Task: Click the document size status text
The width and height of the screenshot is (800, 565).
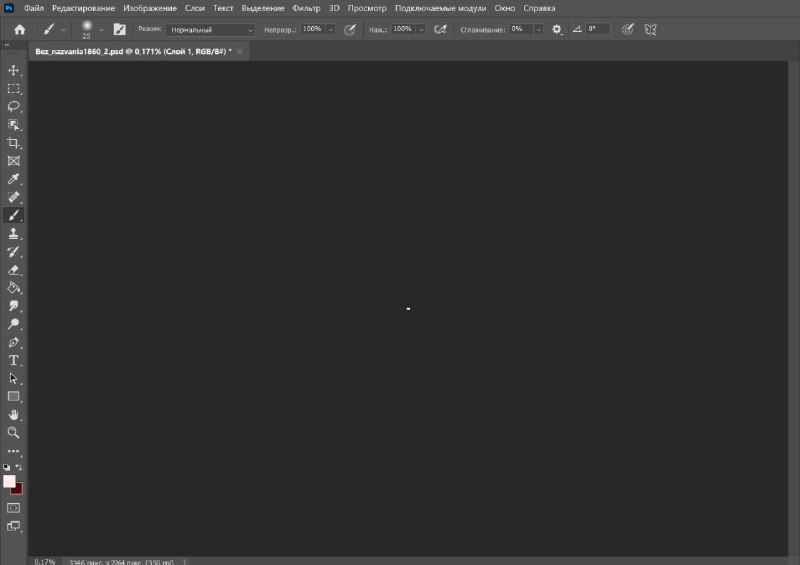Action: pyautogui.click(x=121, y=562)
